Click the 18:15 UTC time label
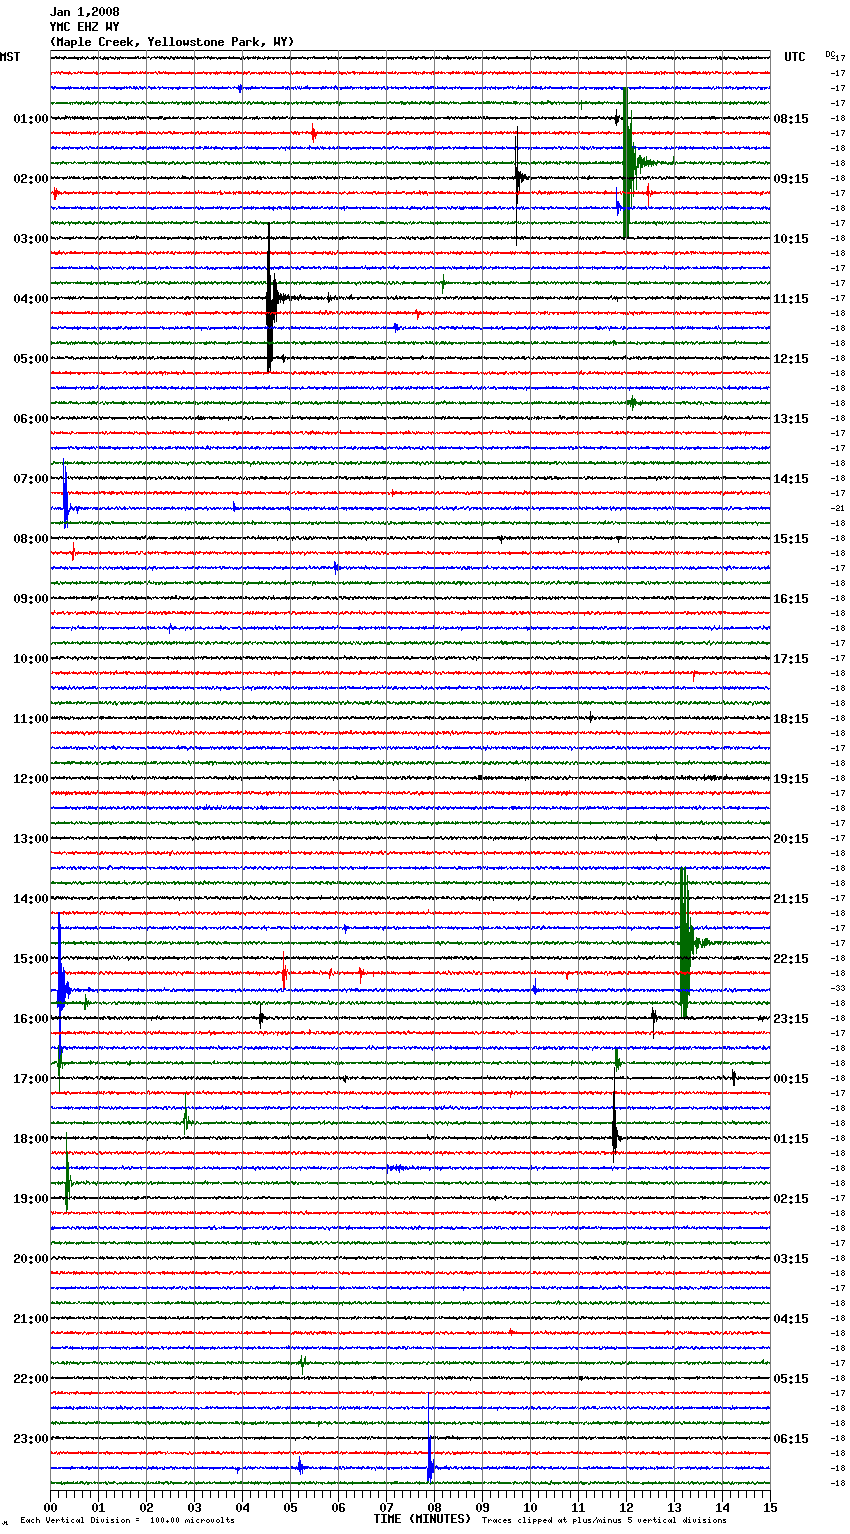The width and height of the screenshot is (850, 1534). coord(791,719)
